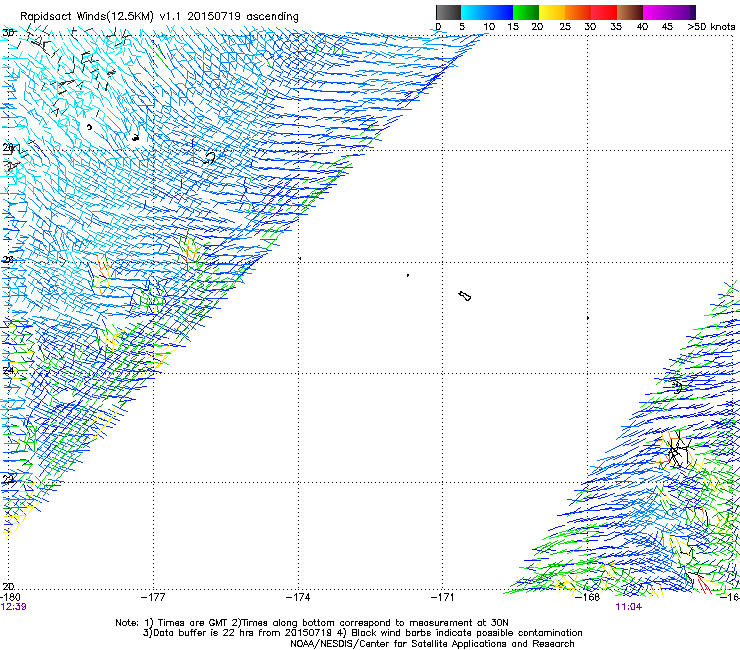Click the magenta 40–45 knot legend segment
The height and width of the screenshot is (650, 740).
tap(656, 12)
